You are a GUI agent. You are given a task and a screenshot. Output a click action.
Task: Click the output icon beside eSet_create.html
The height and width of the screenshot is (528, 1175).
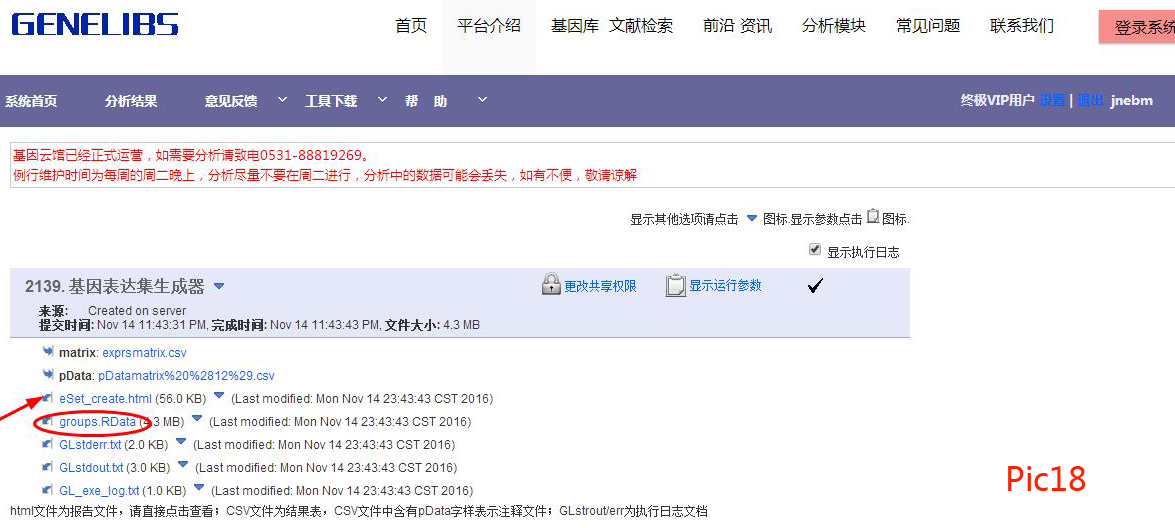click(48, 398)
